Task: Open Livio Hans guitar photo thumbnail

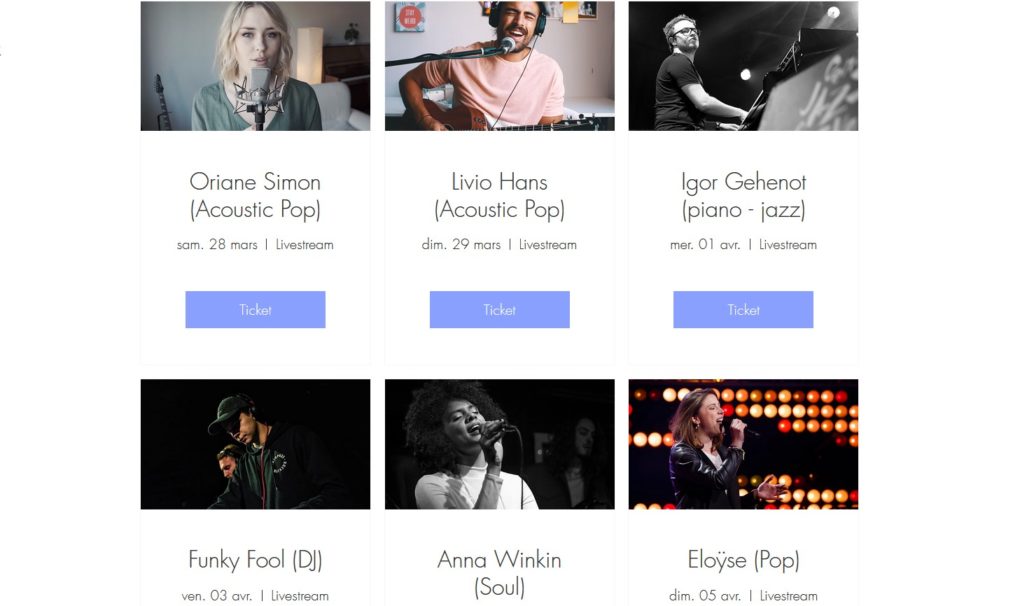Action: 500,66
